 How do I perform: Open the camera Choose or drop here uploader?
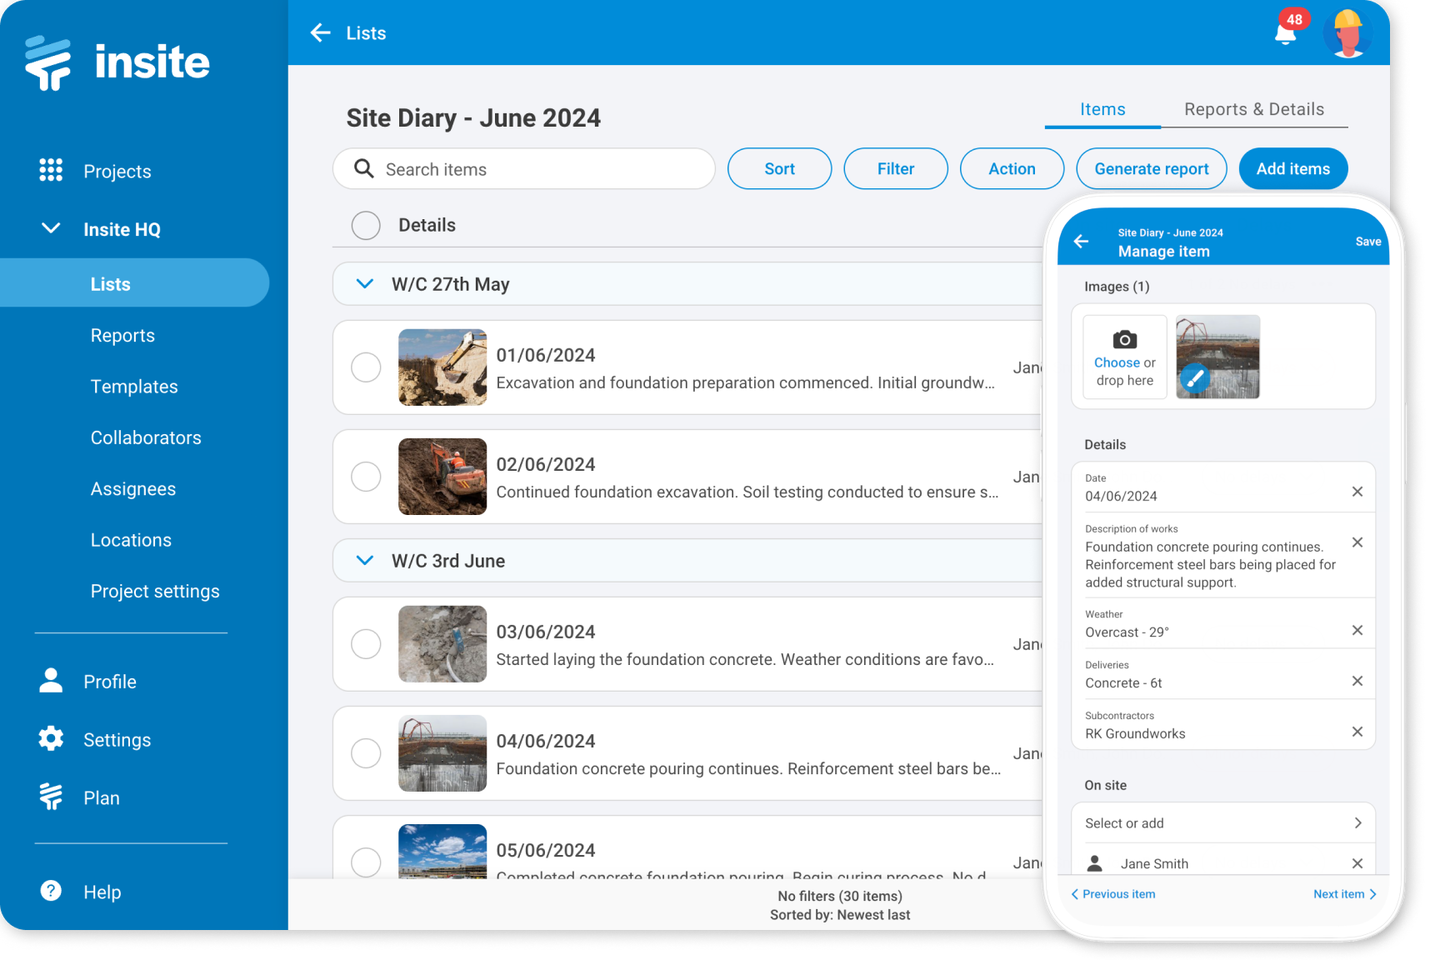click(x=1124, y=356)
